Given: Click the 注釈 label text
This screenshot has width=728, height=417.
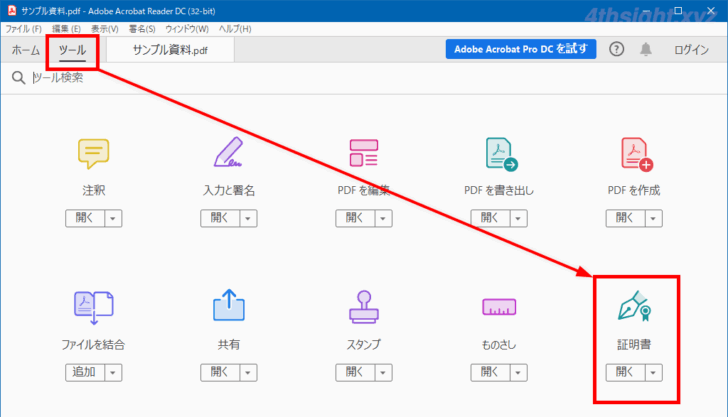Looking at the screenshot, I should [93, 190].
